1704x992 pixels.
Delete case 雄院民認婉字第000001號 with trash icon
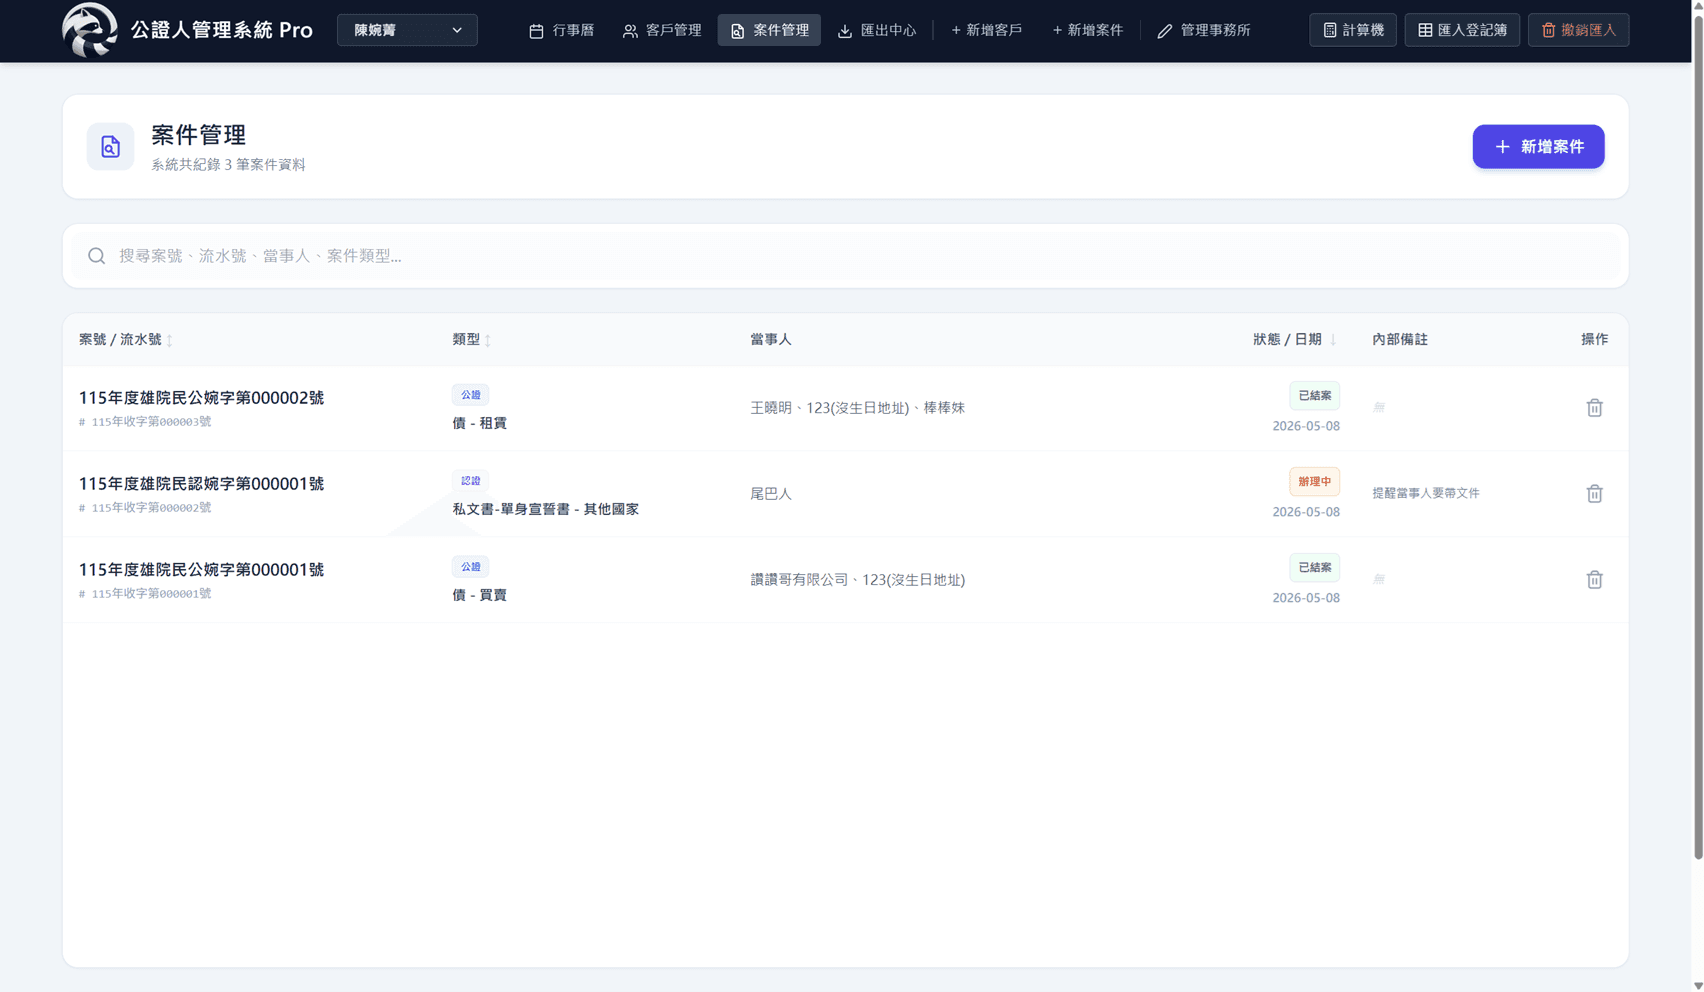tap(1594, 493)
